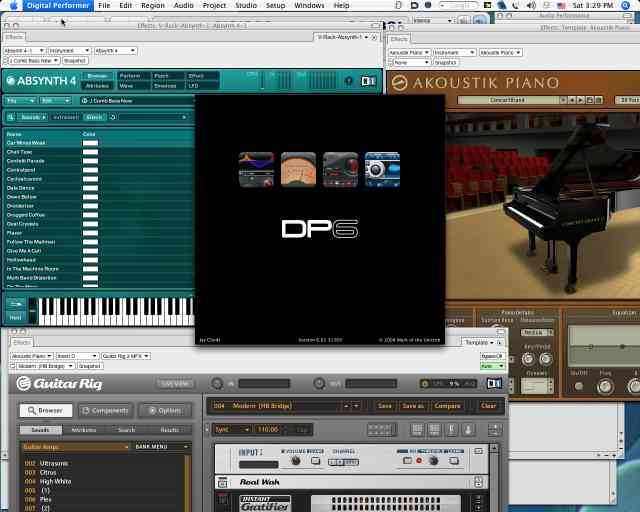Toggle Akoustik Piano equalizer On/Off button
This screenshot has width=640, height=512.
tap(578, 385)
